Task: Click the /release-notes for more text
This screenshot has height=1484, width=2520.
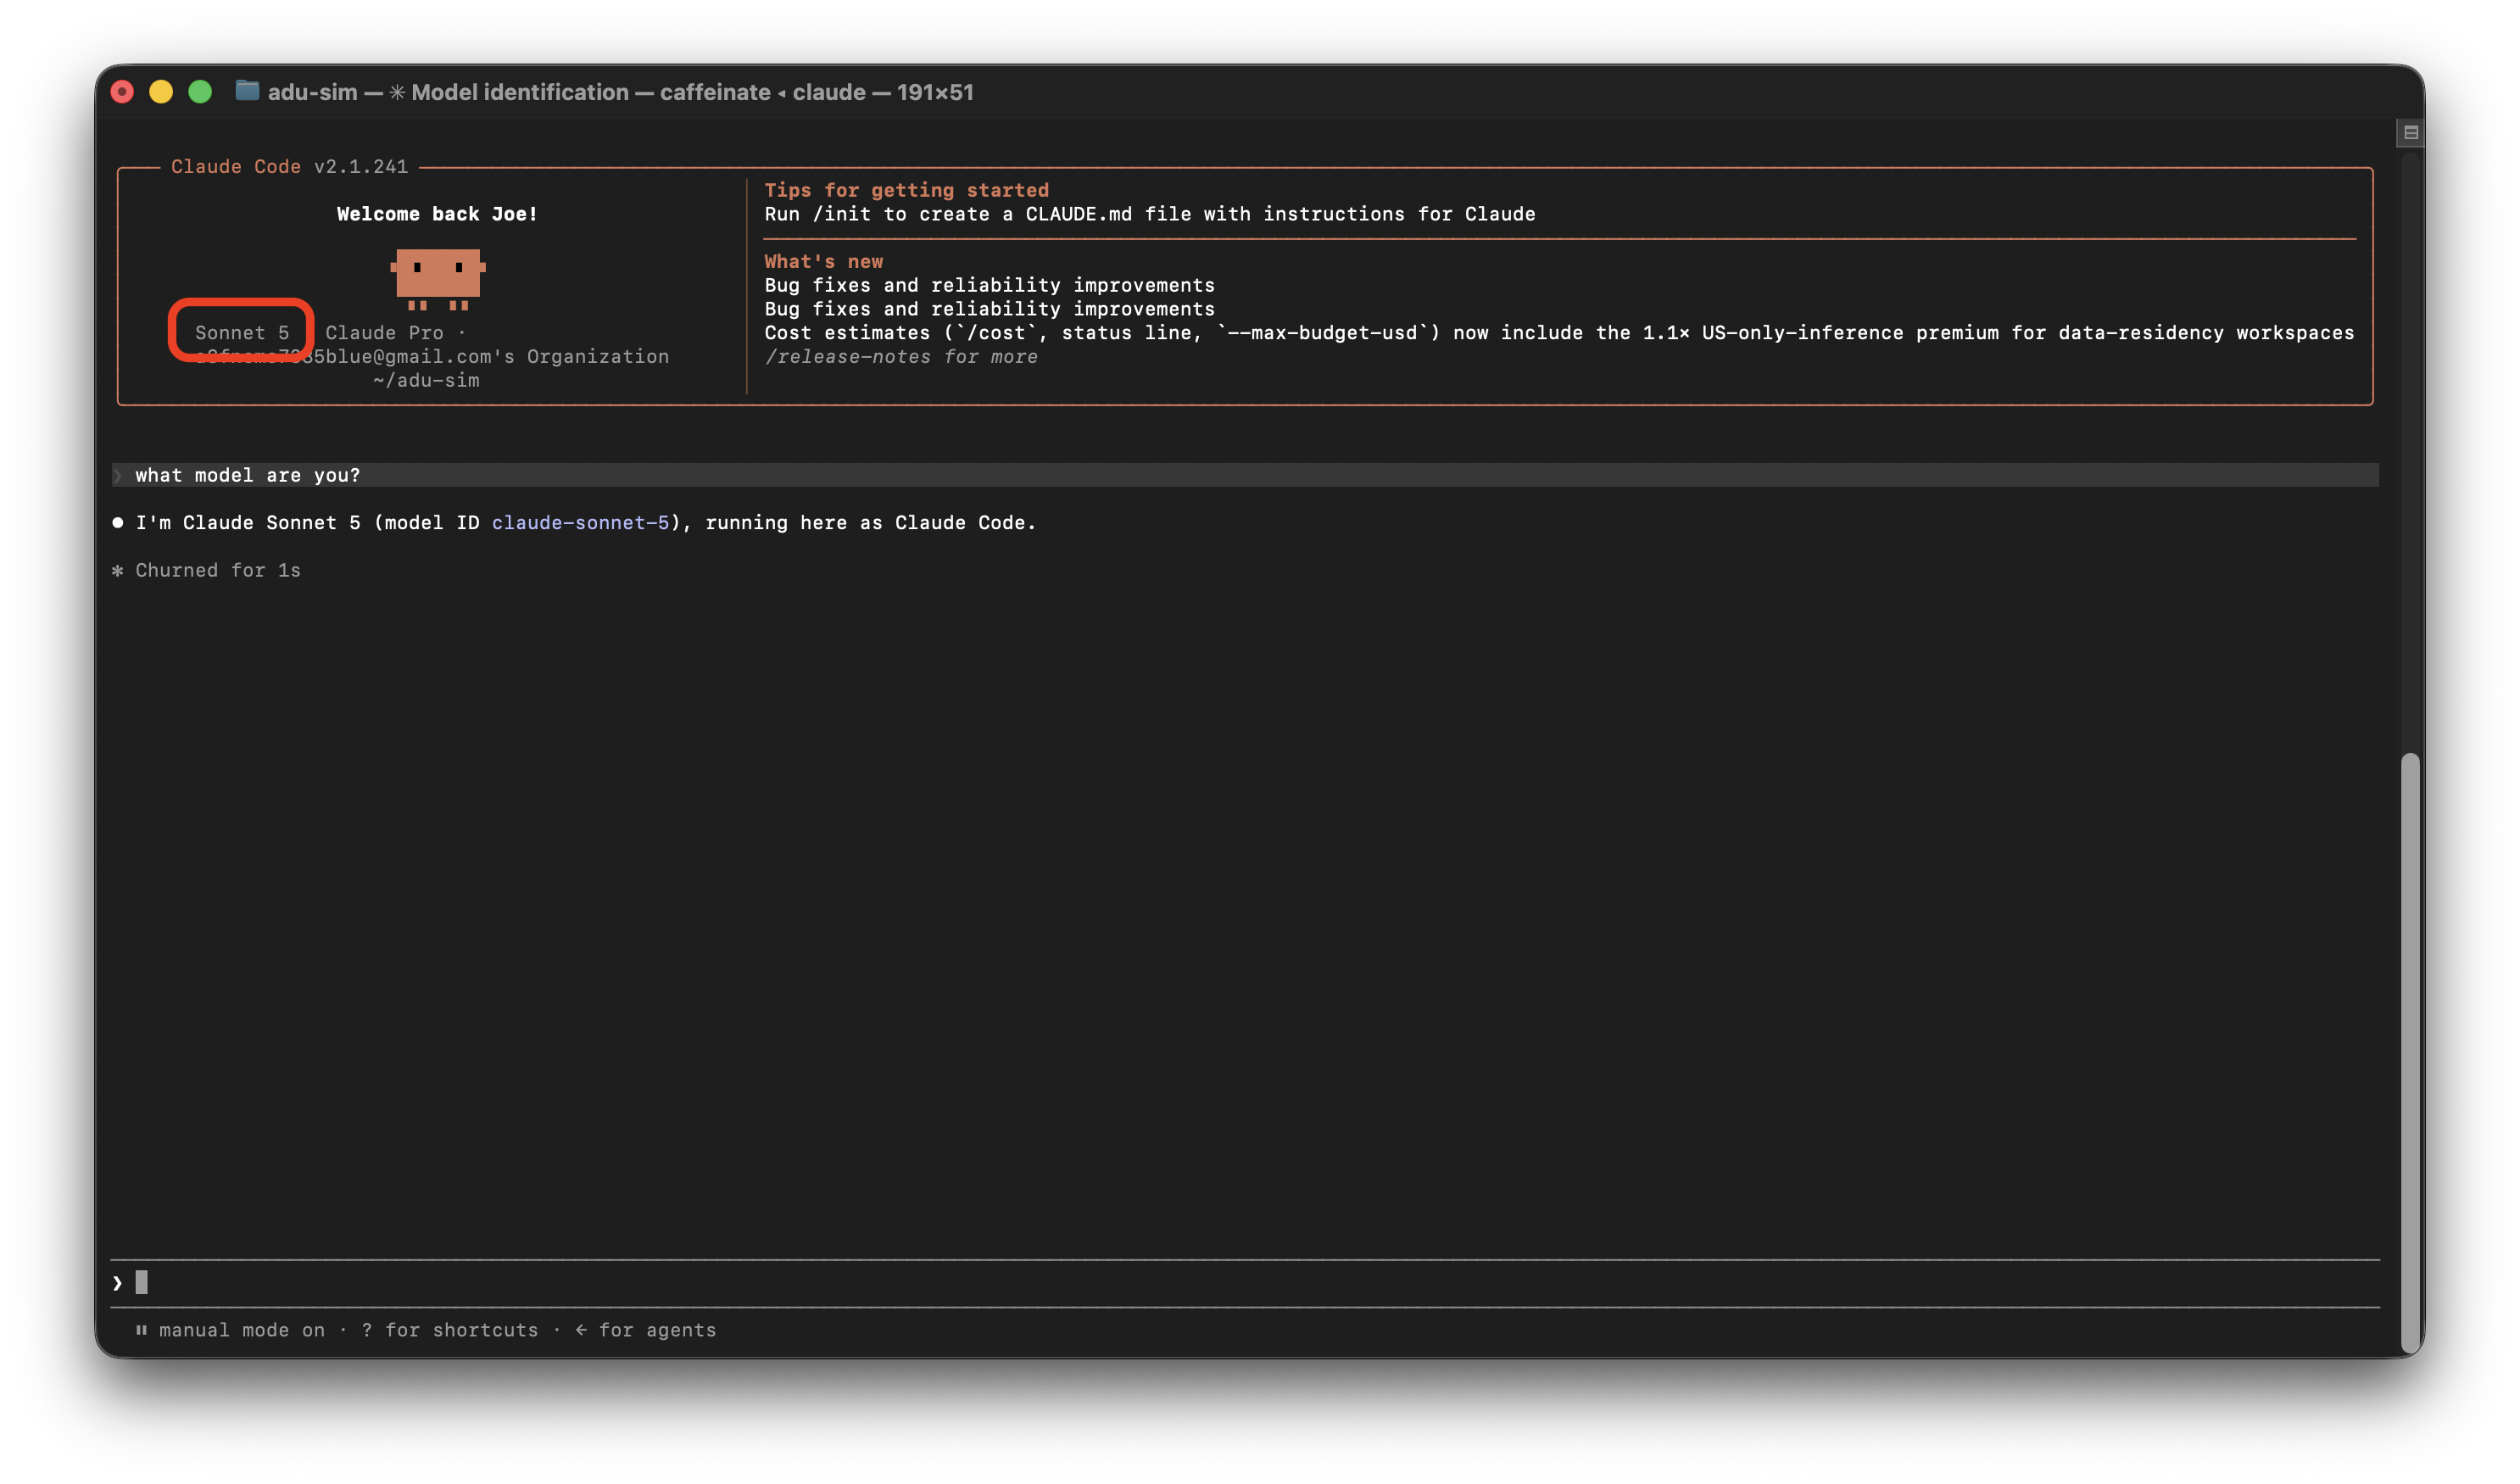Action: point(901,356)
